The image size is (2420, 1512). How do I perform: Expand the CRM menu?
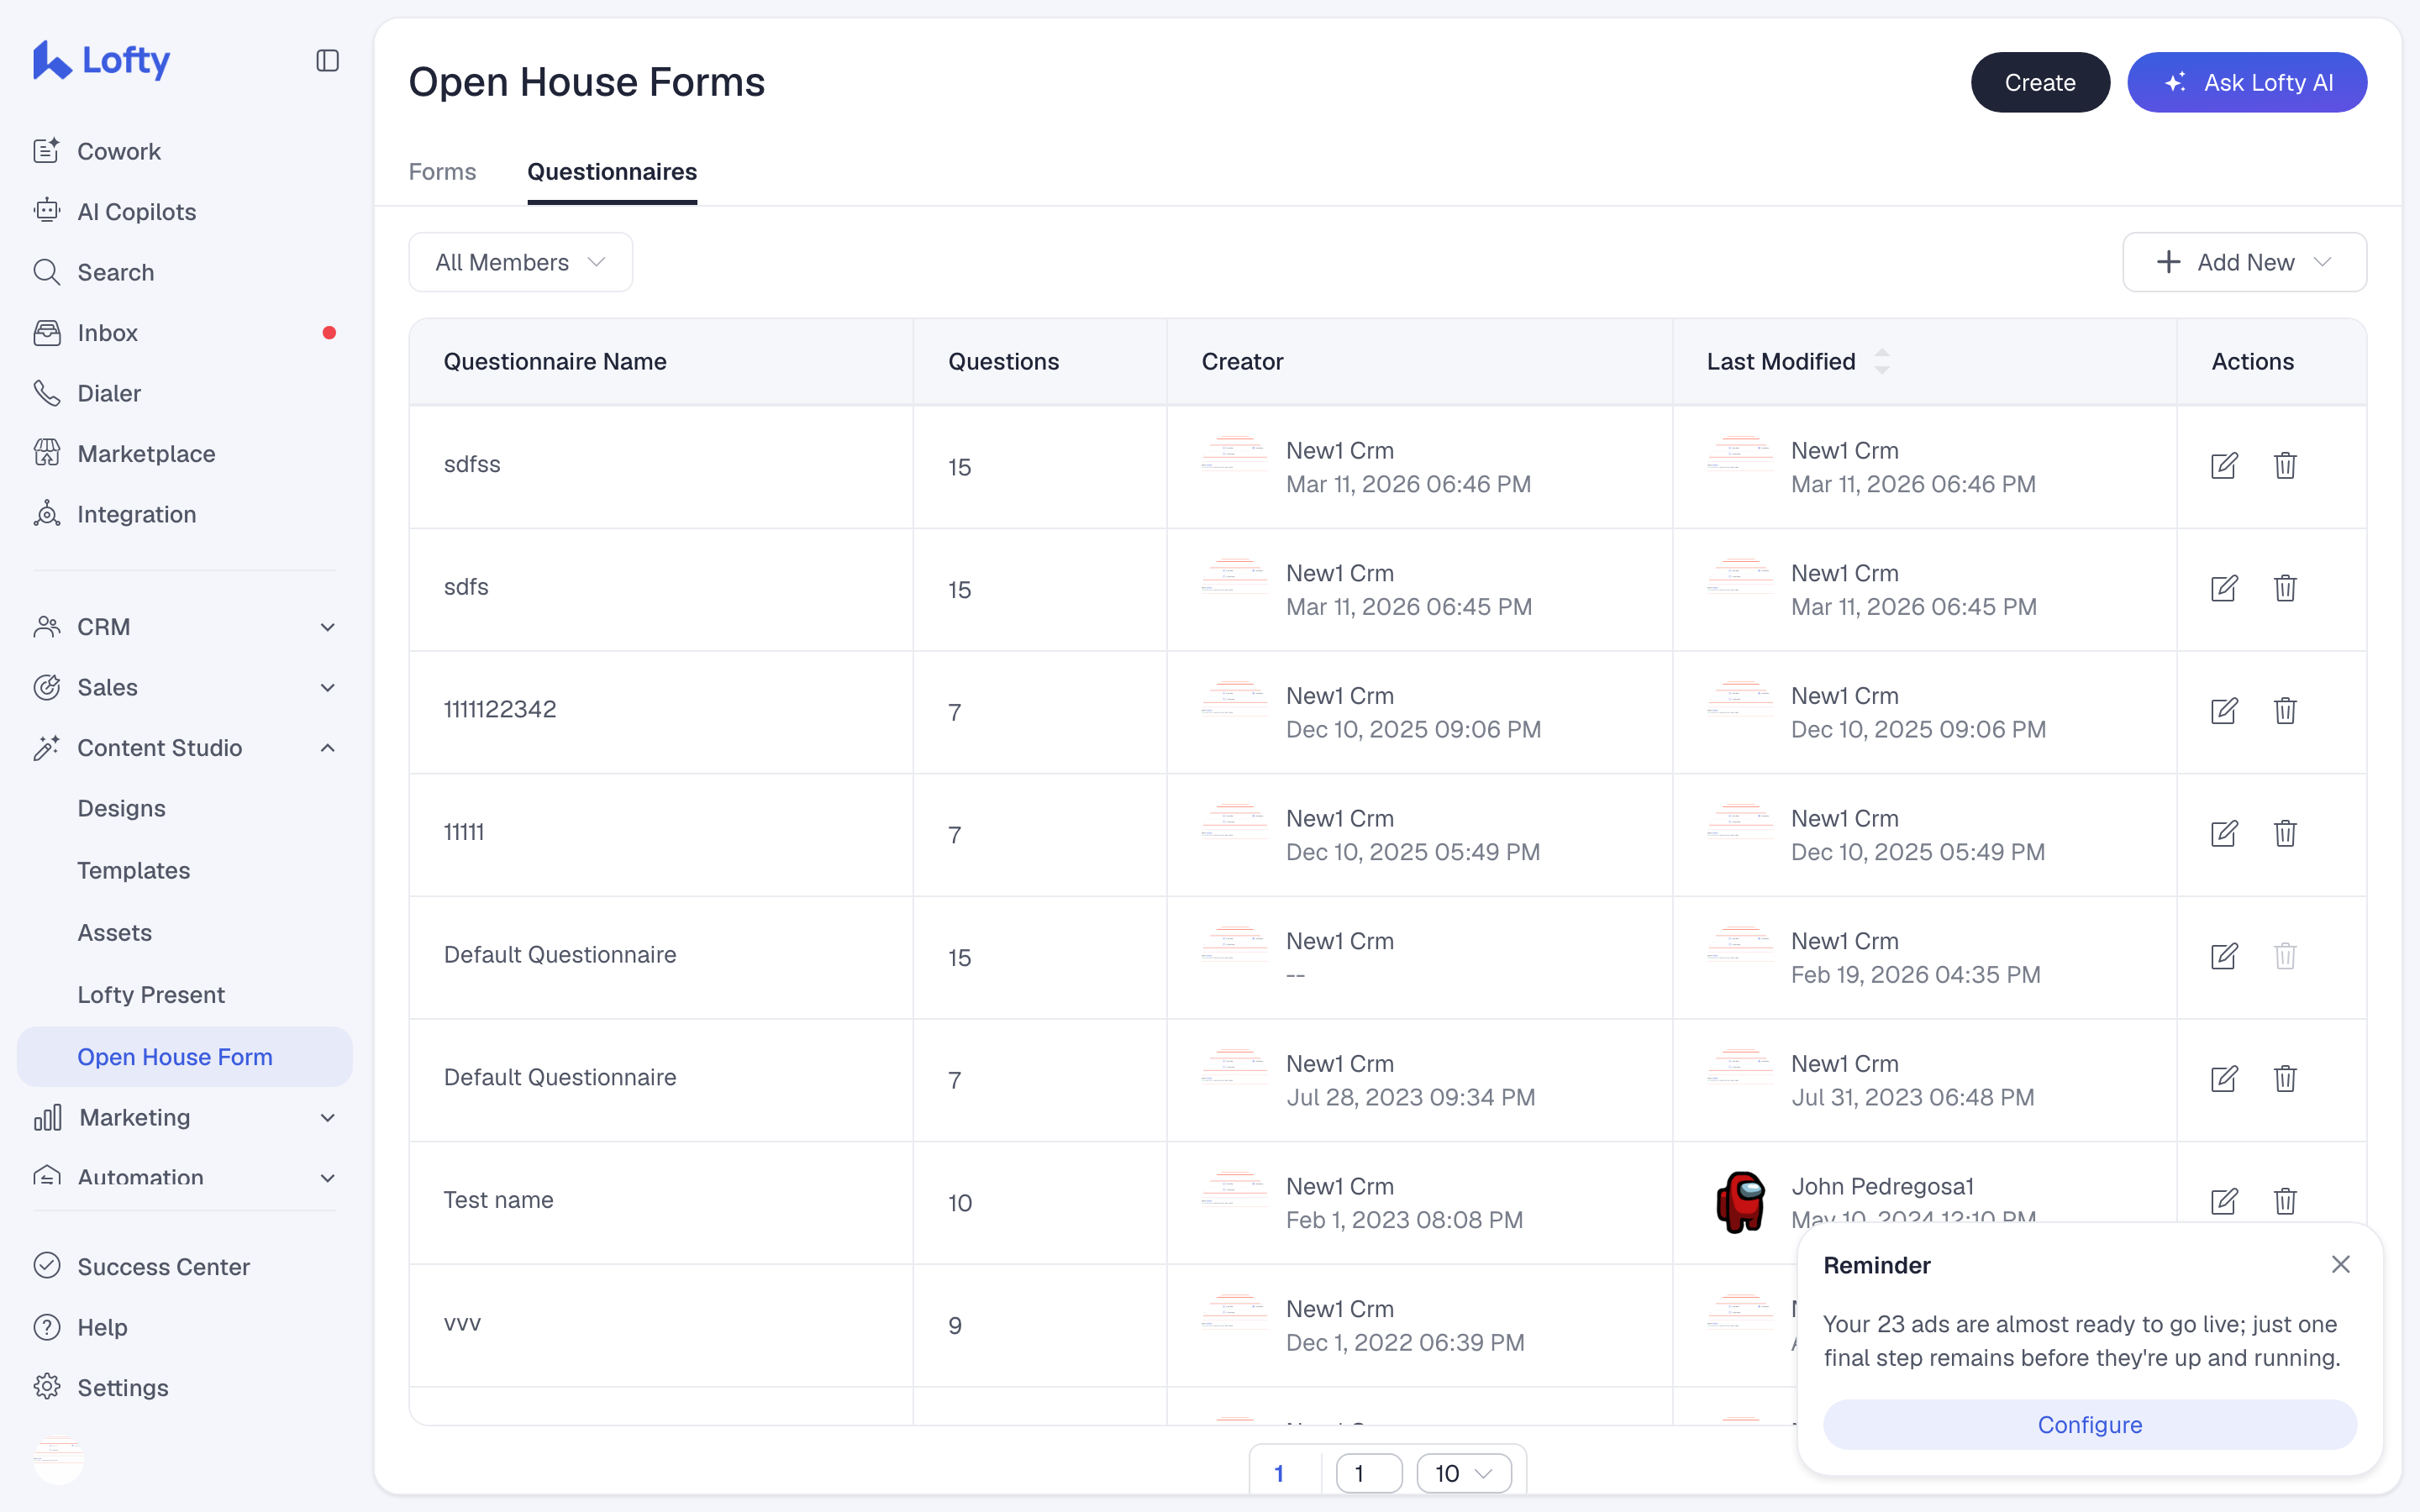(x=185, y=627)
